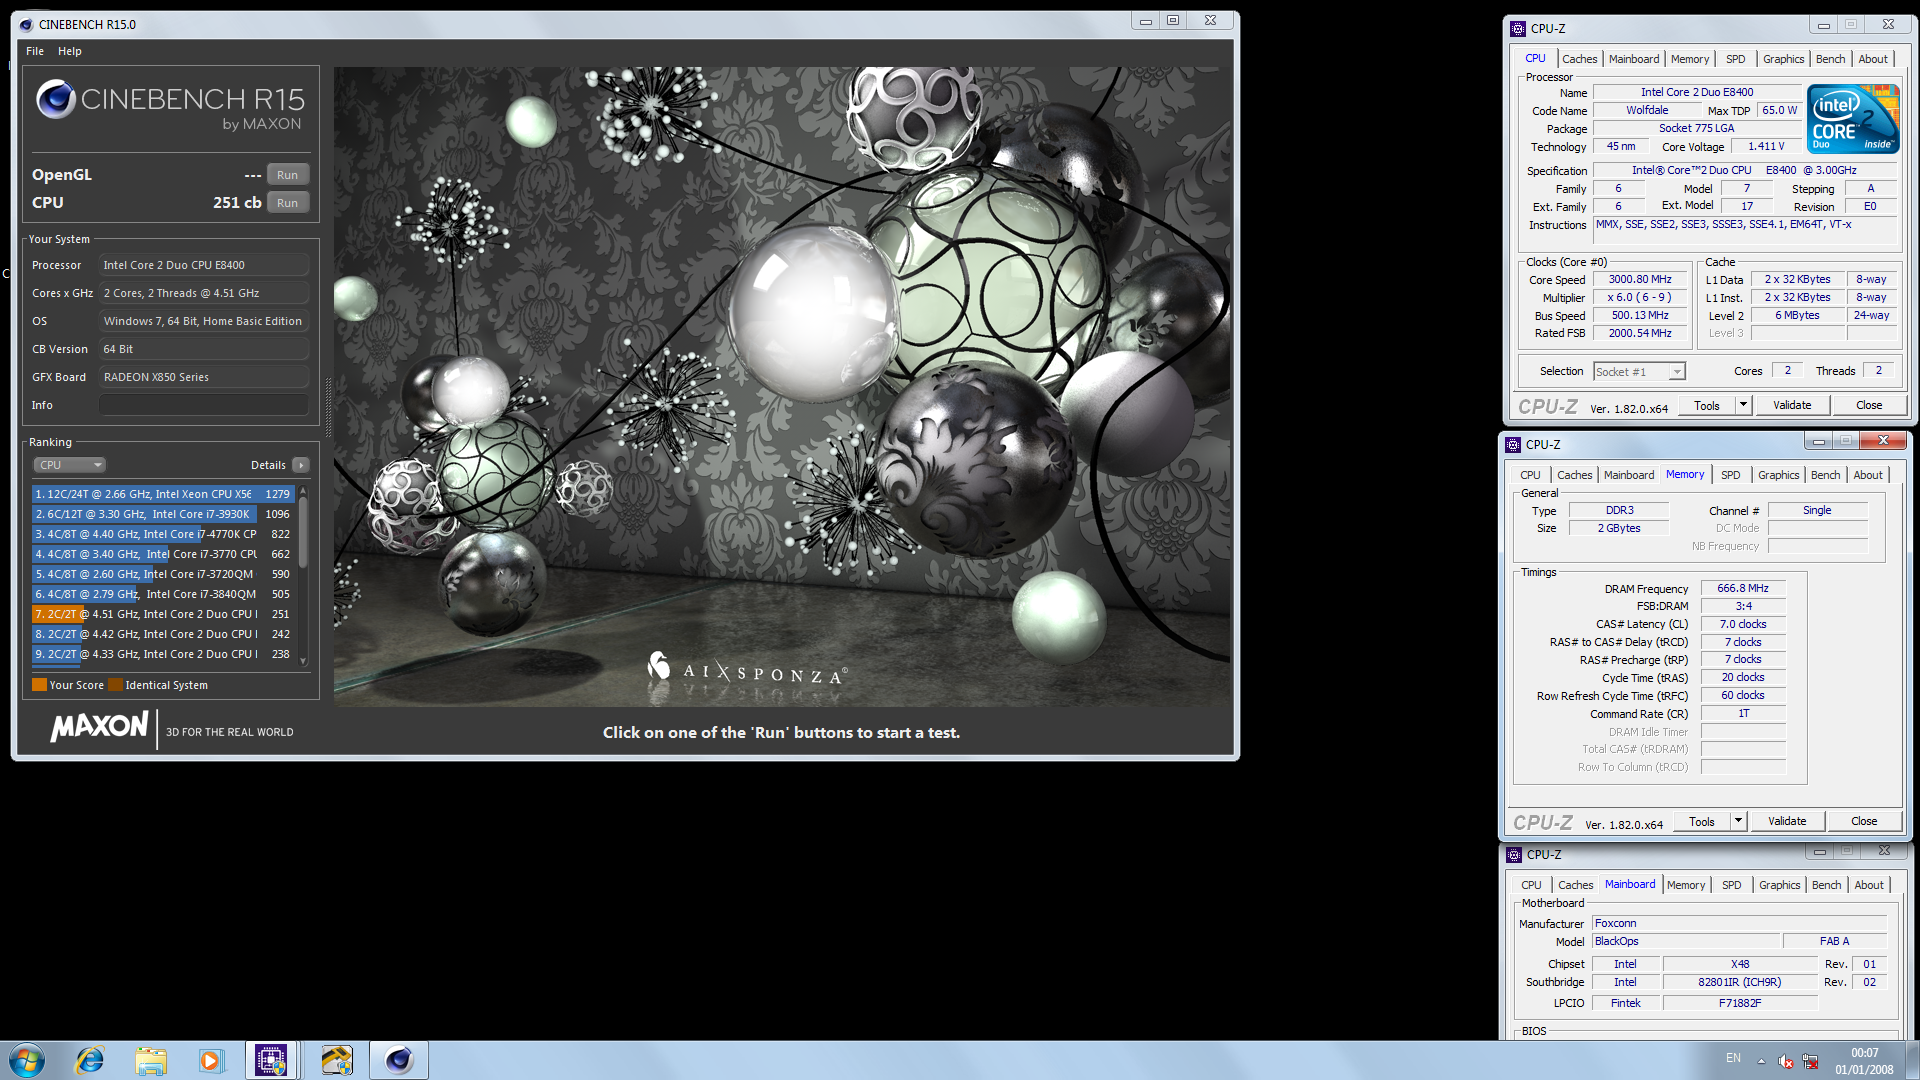Screen dimensions: 1920x1080
Task: Select ranking row 9 at 4.33 GHz
Action: click(x=163, y=654)
